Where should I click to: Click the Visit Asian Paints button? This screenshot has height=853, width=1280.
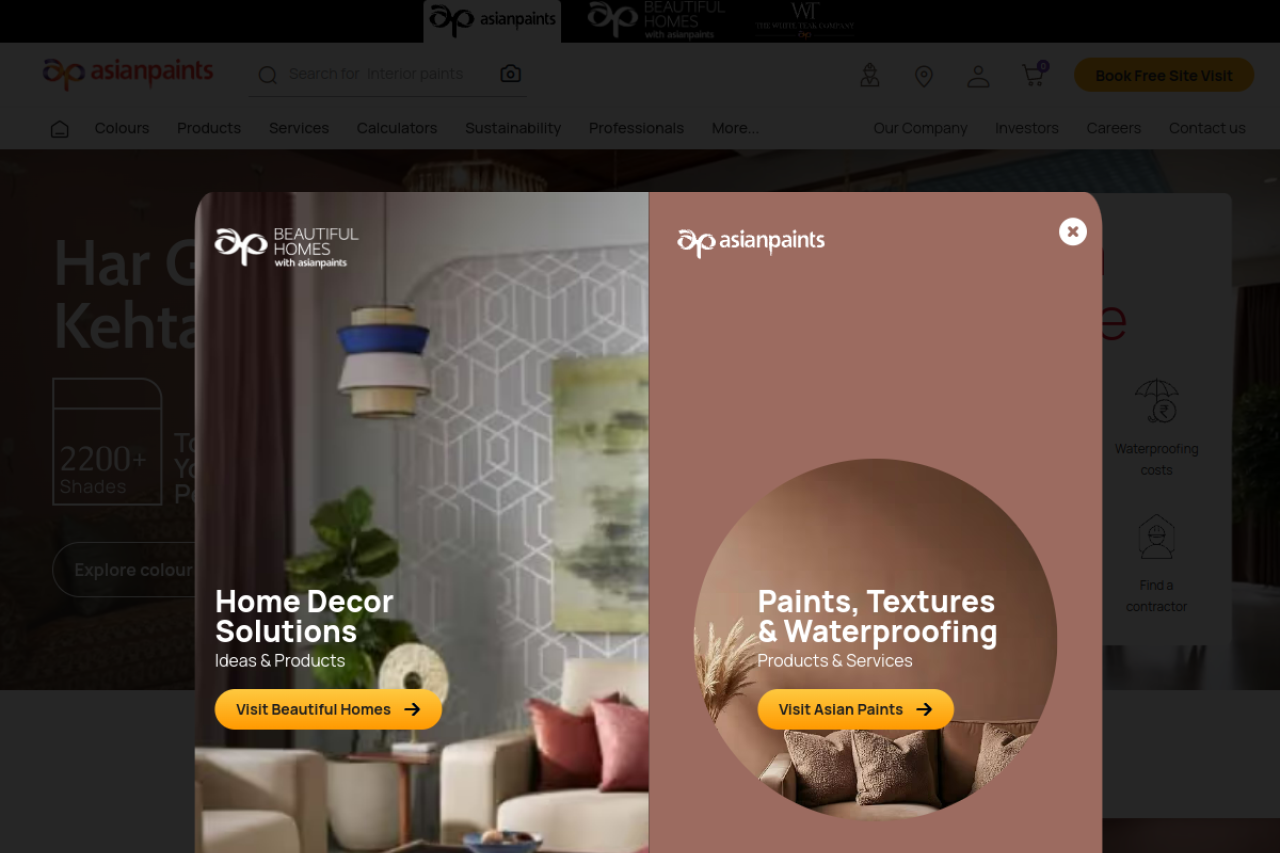coord(855,709)
